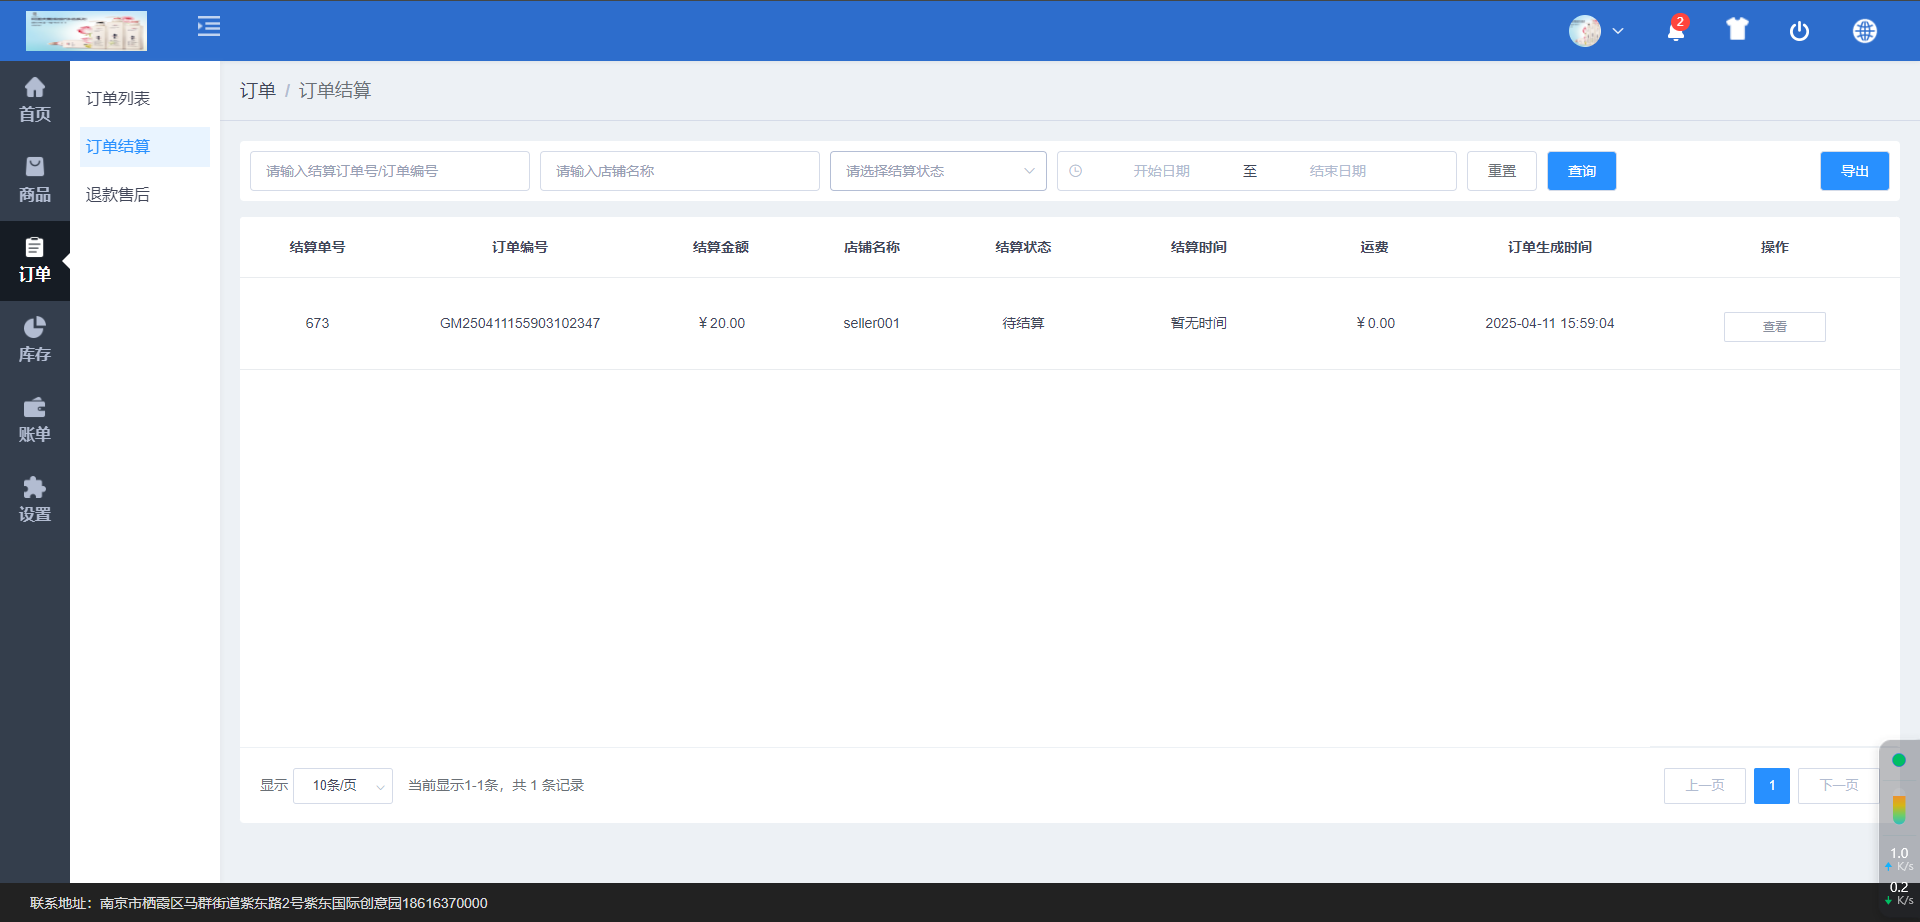Screen dimensions: 1920x922
Task: Go to 首页 home in sidebar
Action: click(x=35, y=100)
